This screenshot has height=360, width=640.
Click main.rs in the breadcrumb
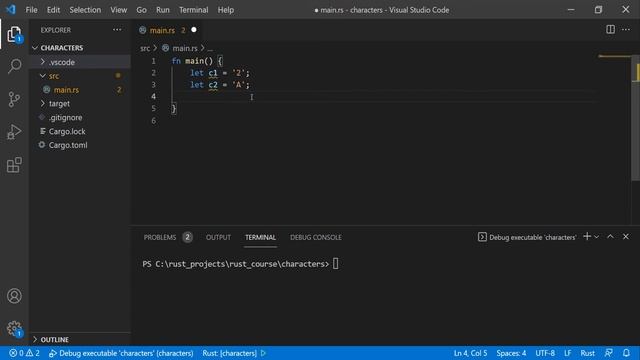[x=184, y=48]
